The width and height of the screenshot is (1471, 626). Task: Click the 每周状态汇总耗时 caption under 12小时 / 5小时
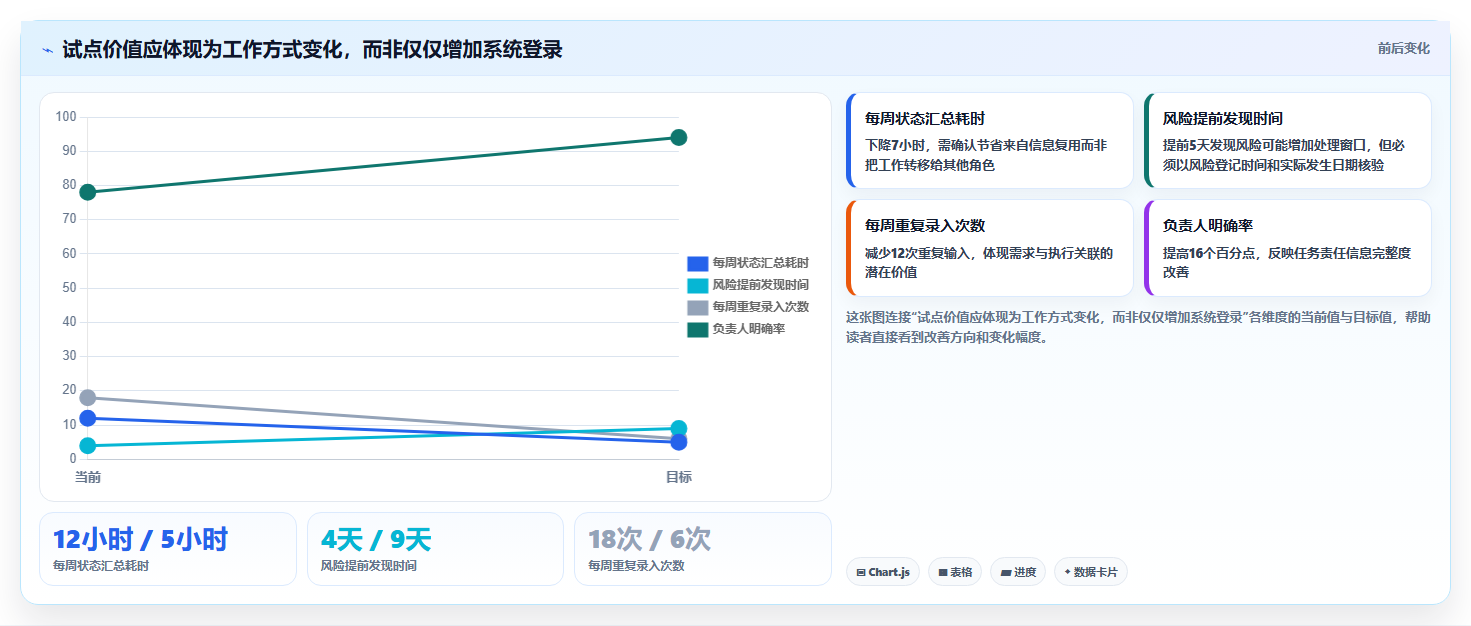101,566
